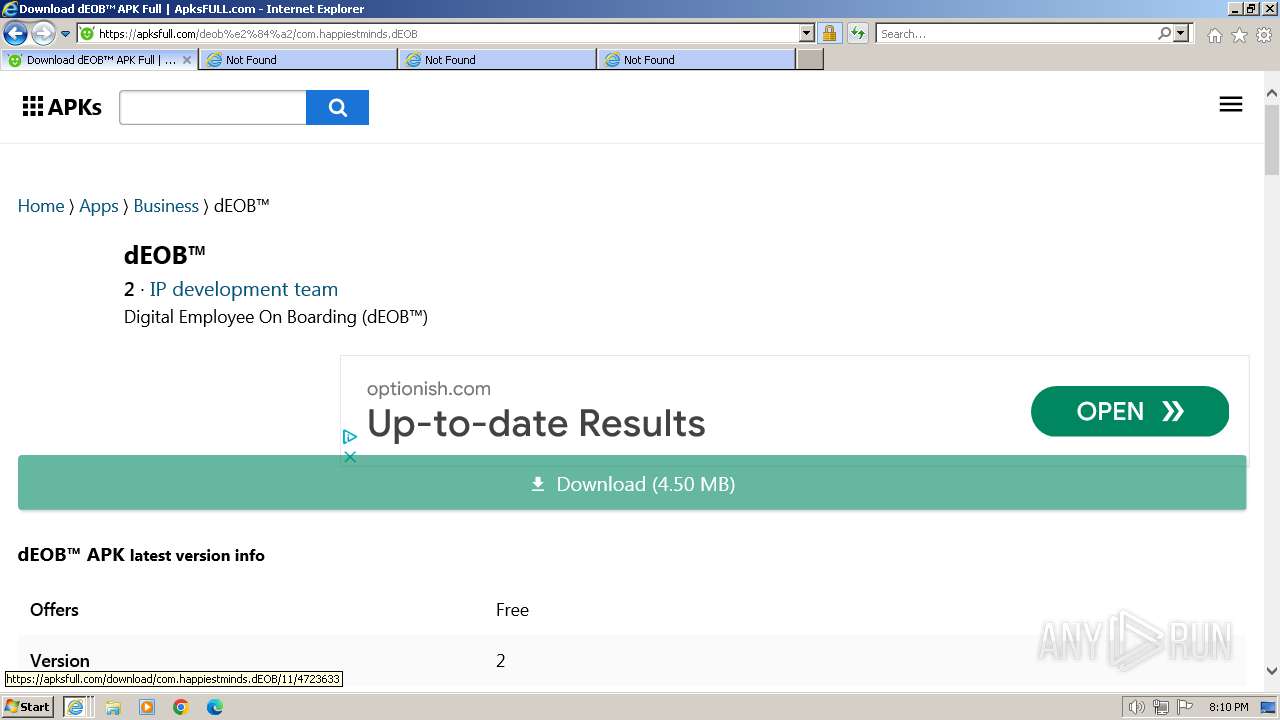
Task: Open the AdChoices triangle icon
Action: [349, 437]
